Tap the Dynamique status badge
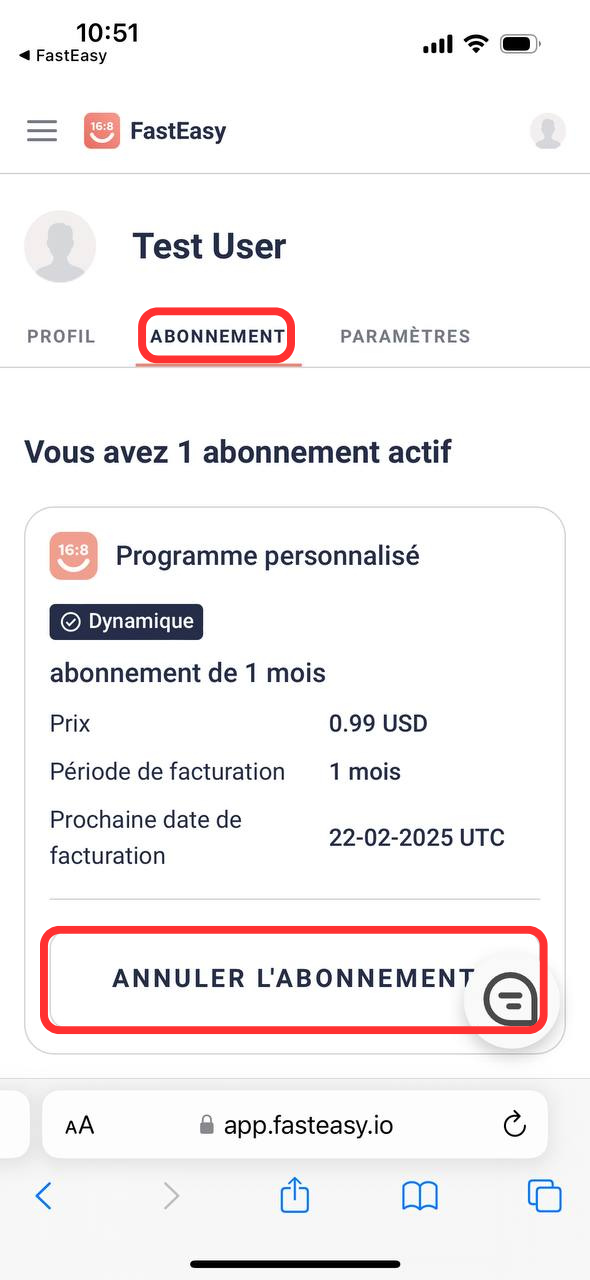 pyautogui.click(x=127, y=622)
